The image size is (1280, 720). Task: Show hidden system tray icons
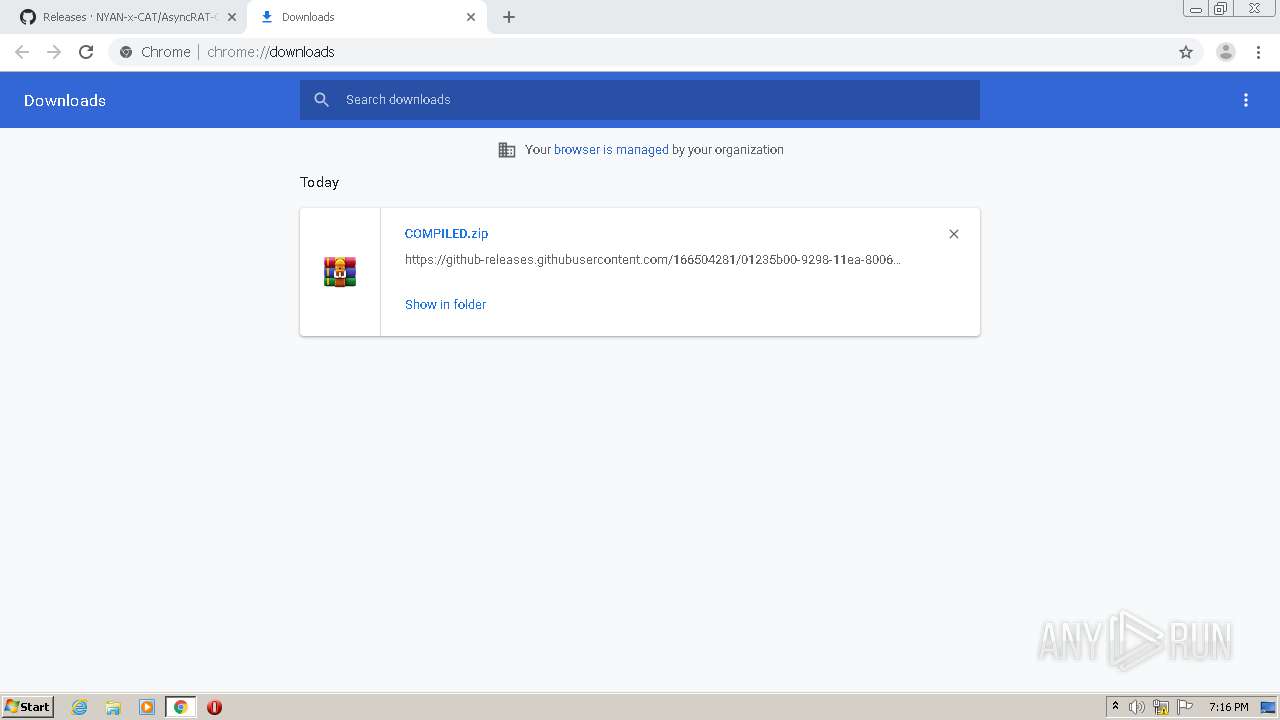(1115, 707)
